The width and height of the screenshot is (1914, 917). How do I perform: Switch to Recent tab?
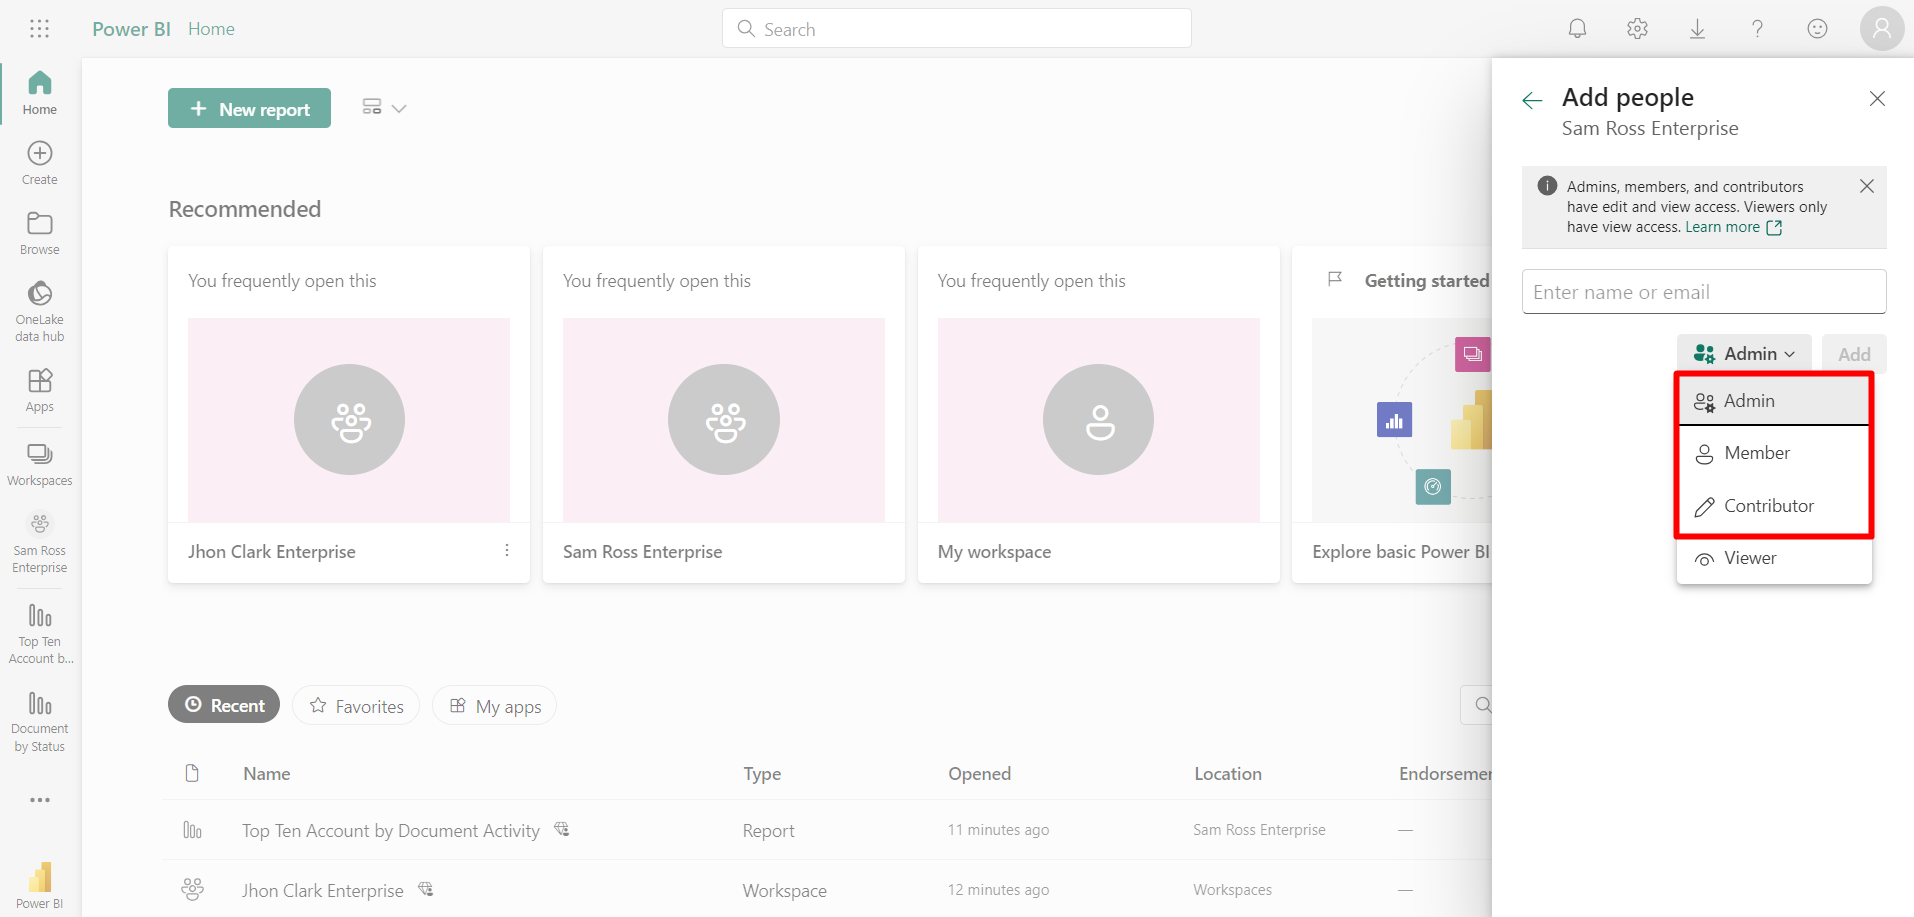coord(224,705)
